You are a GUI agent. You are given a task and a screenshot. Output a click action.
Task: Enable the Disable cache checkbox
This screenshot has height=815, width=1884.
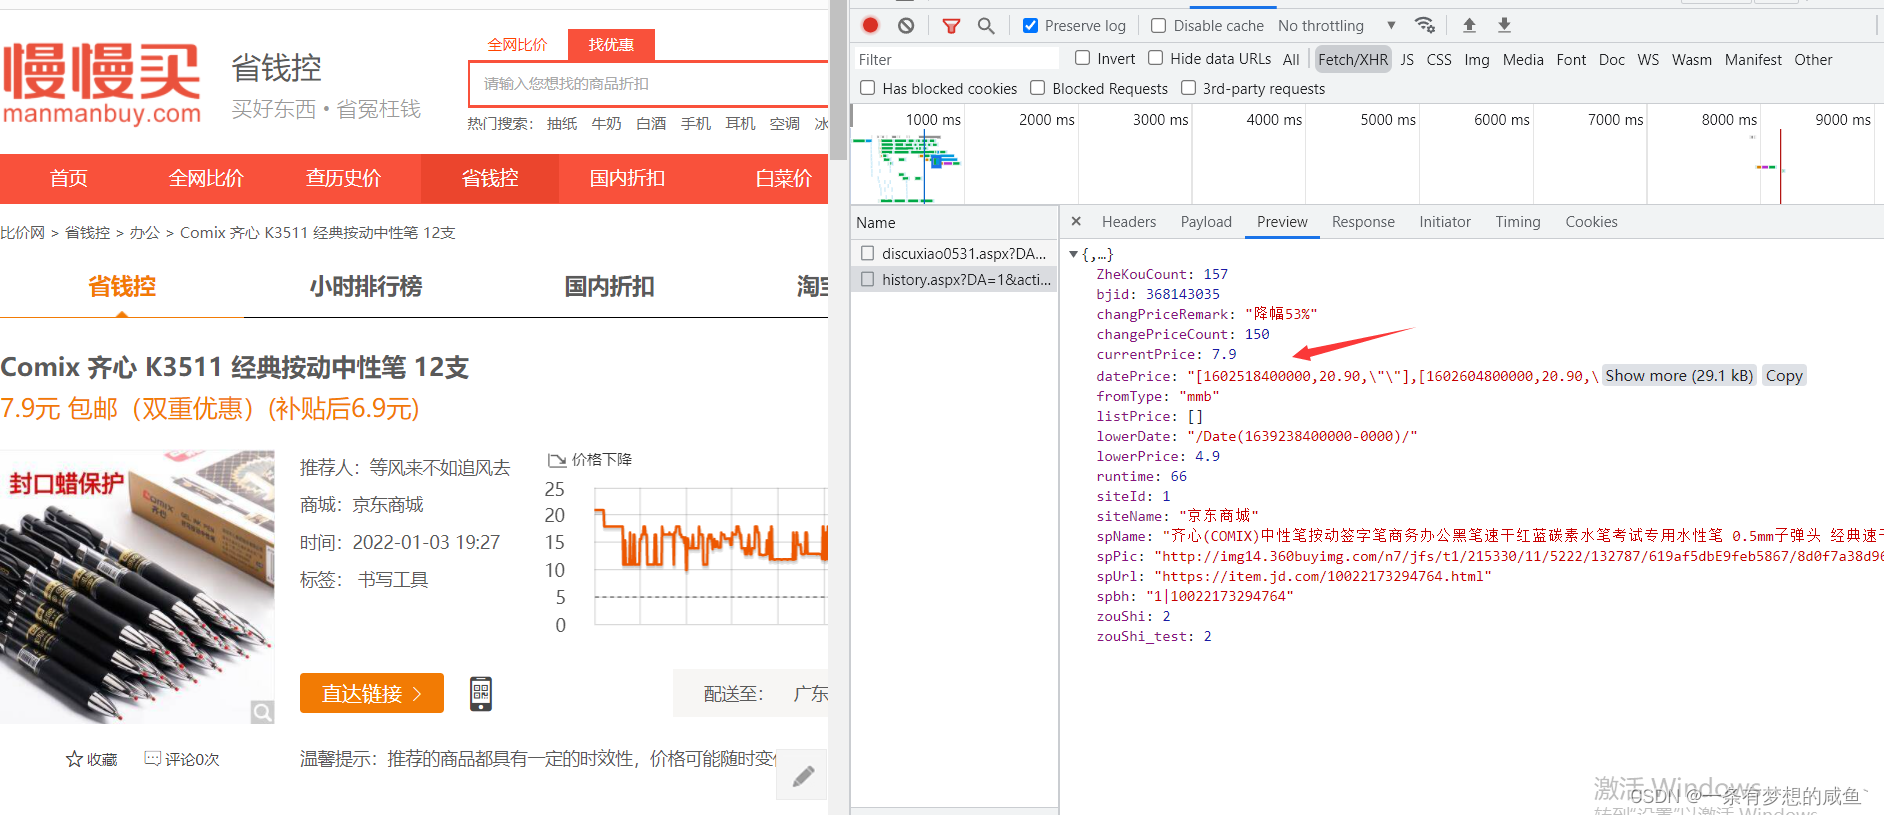[1158, 25]
